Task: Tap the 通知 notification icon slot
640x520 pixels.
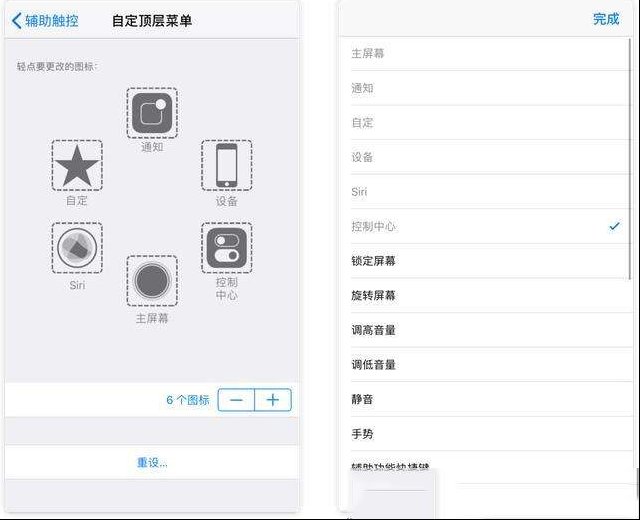Action: 152,113
